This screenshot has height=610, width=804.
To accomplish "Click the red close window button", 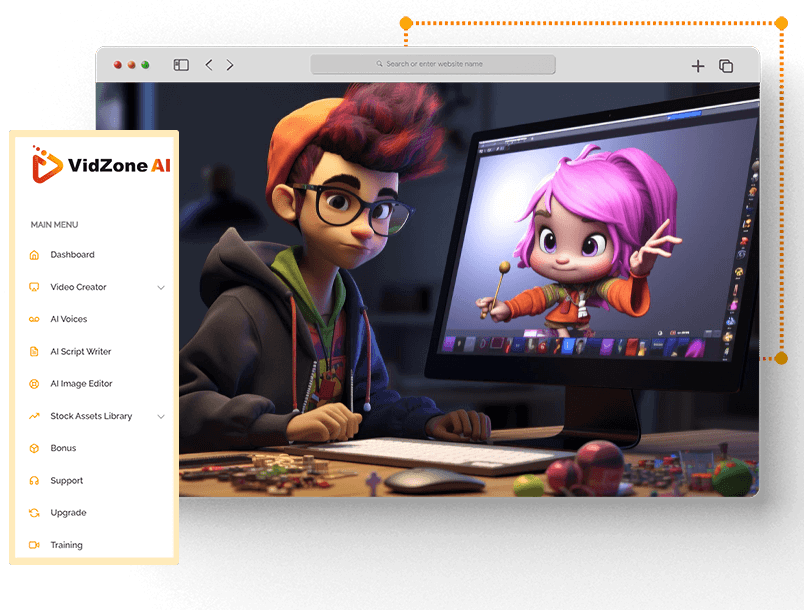I will click(118, 65).
